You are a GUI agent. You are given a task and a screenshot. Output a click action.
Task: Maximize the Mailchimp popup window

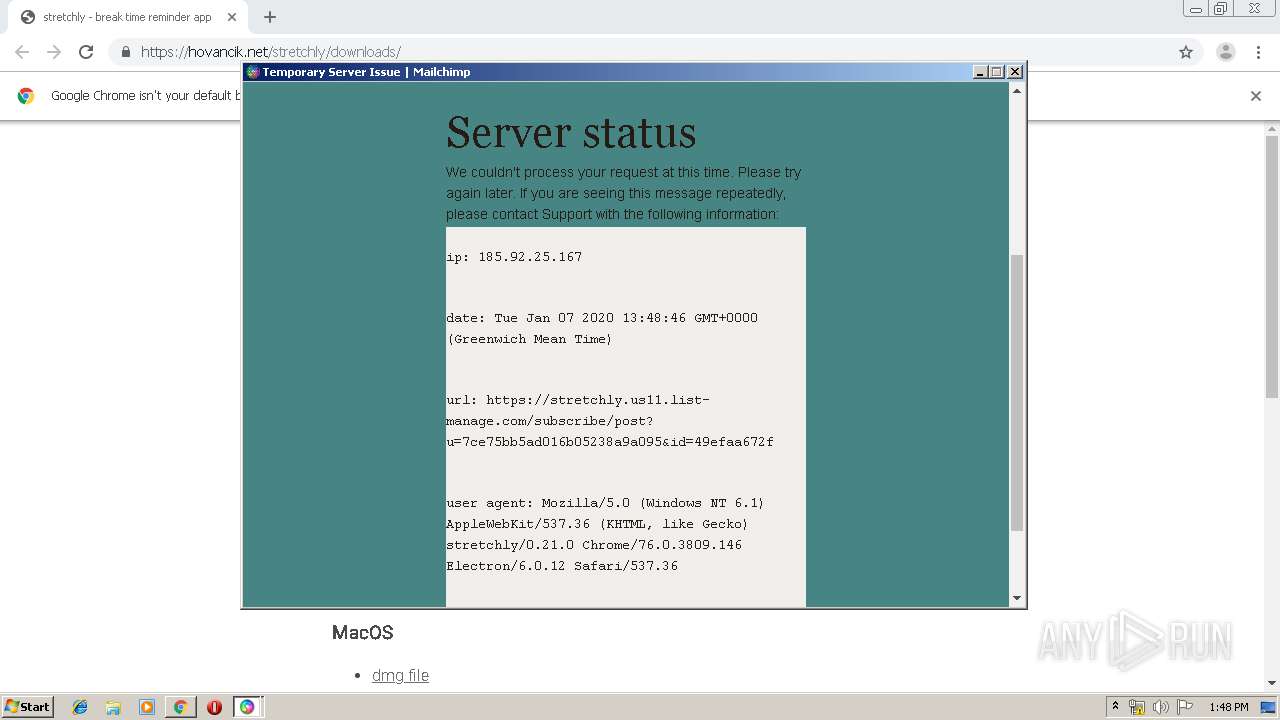tap(997, 72)
